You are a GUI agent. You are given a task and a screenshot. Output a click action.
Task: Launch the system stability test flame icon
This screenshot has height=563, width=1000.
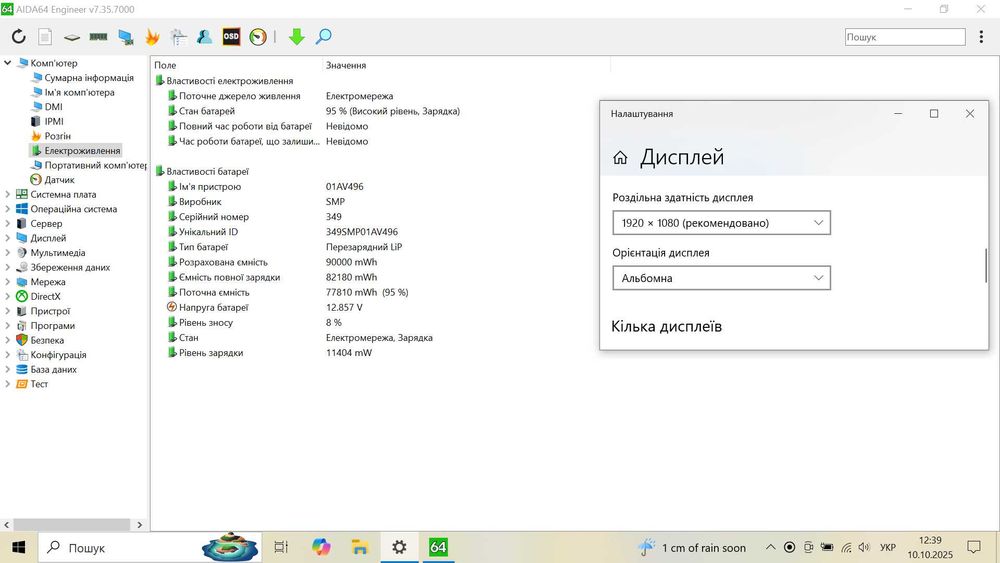(x=152, y=37)
